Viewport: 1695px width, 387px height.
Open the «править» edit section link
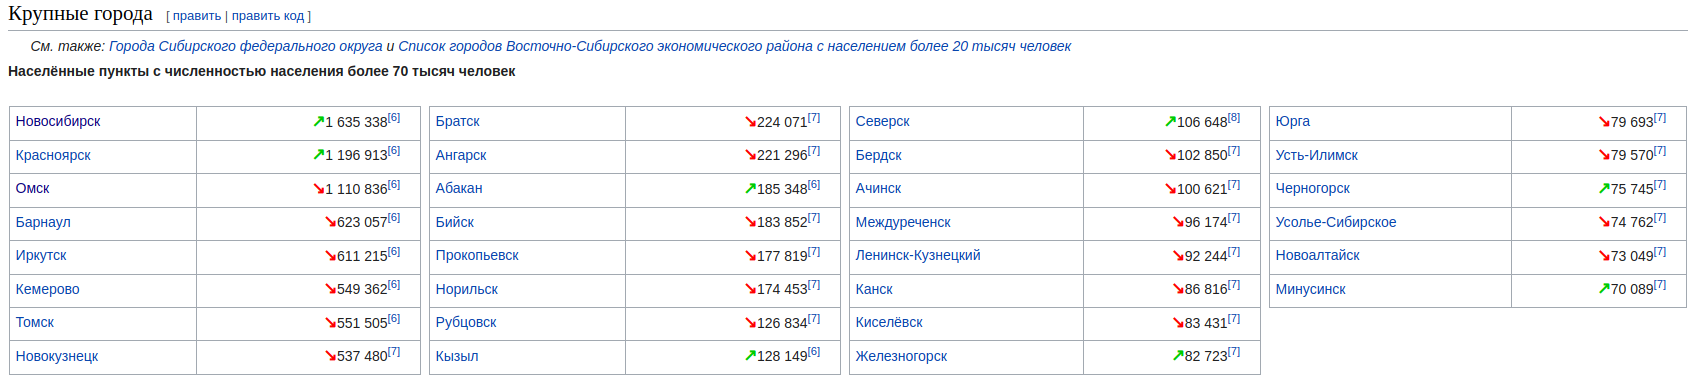click(x=197, y=16)
